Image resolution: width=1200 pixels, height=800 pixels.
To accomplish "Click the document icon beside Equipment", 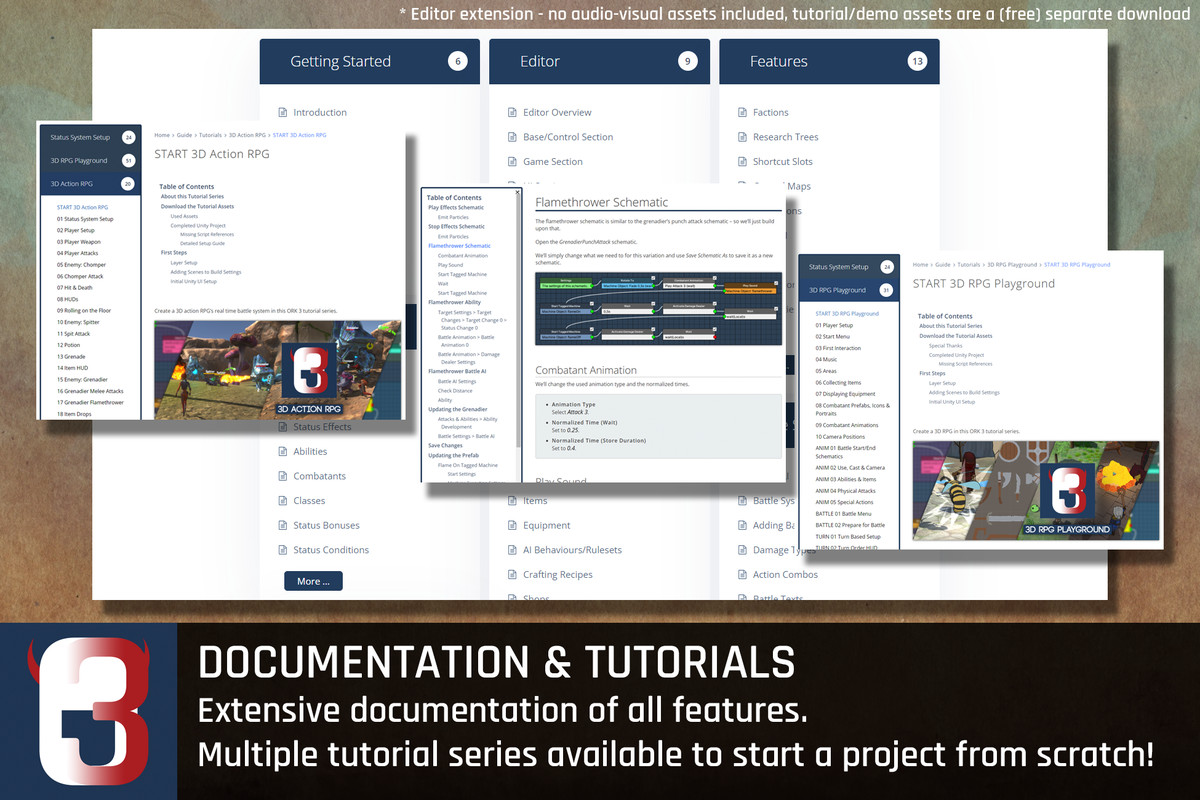I will (x=512, y=525).
